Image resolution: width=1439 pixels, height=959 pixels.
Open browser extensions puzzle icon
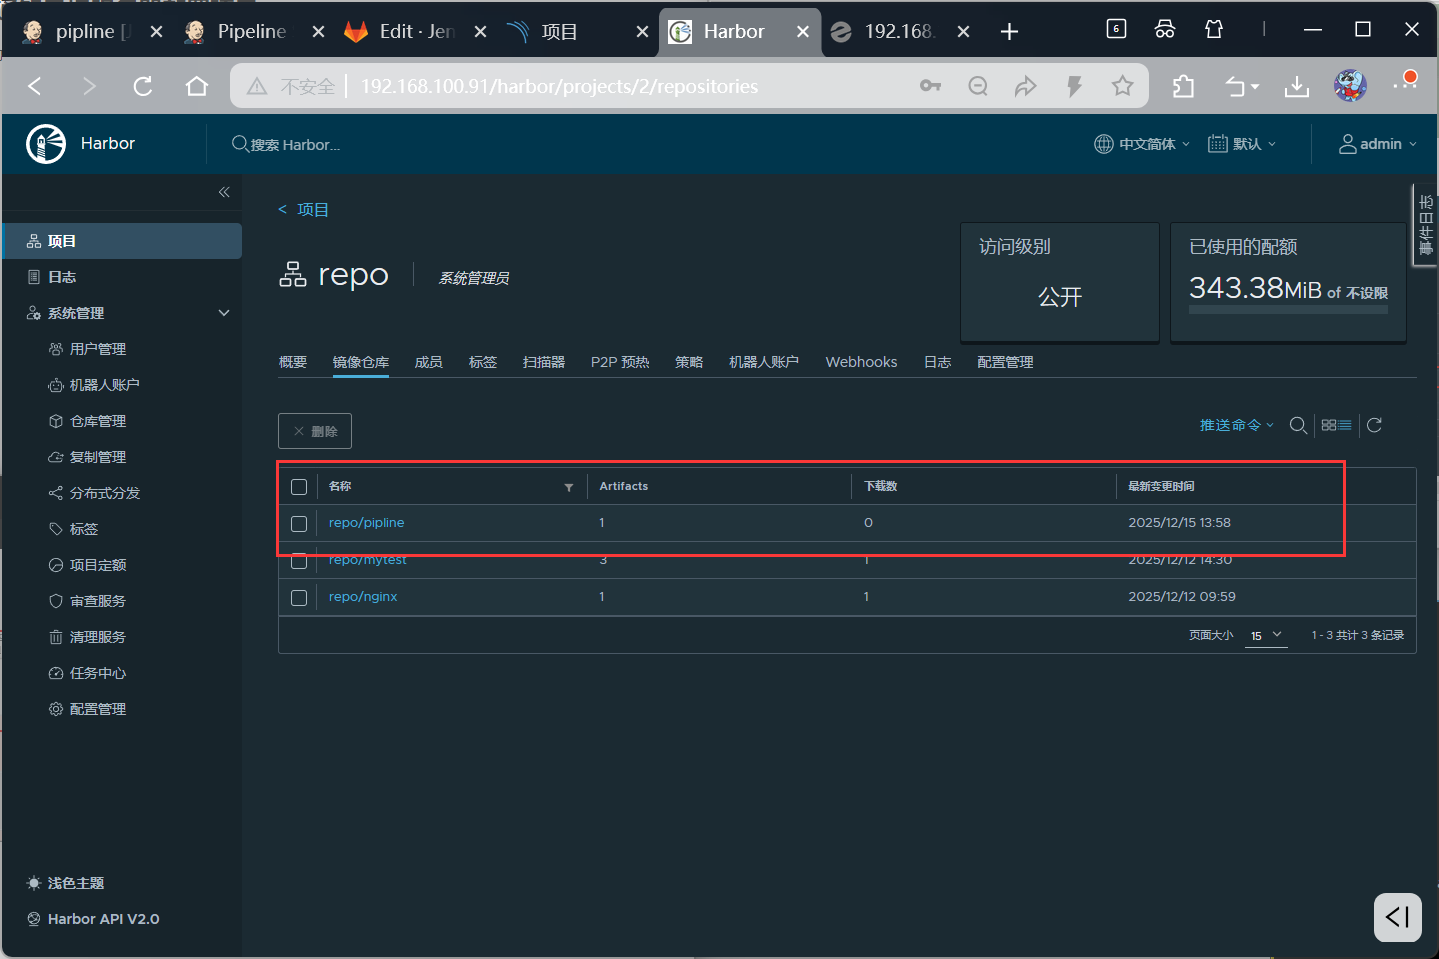coord(1184,86)
